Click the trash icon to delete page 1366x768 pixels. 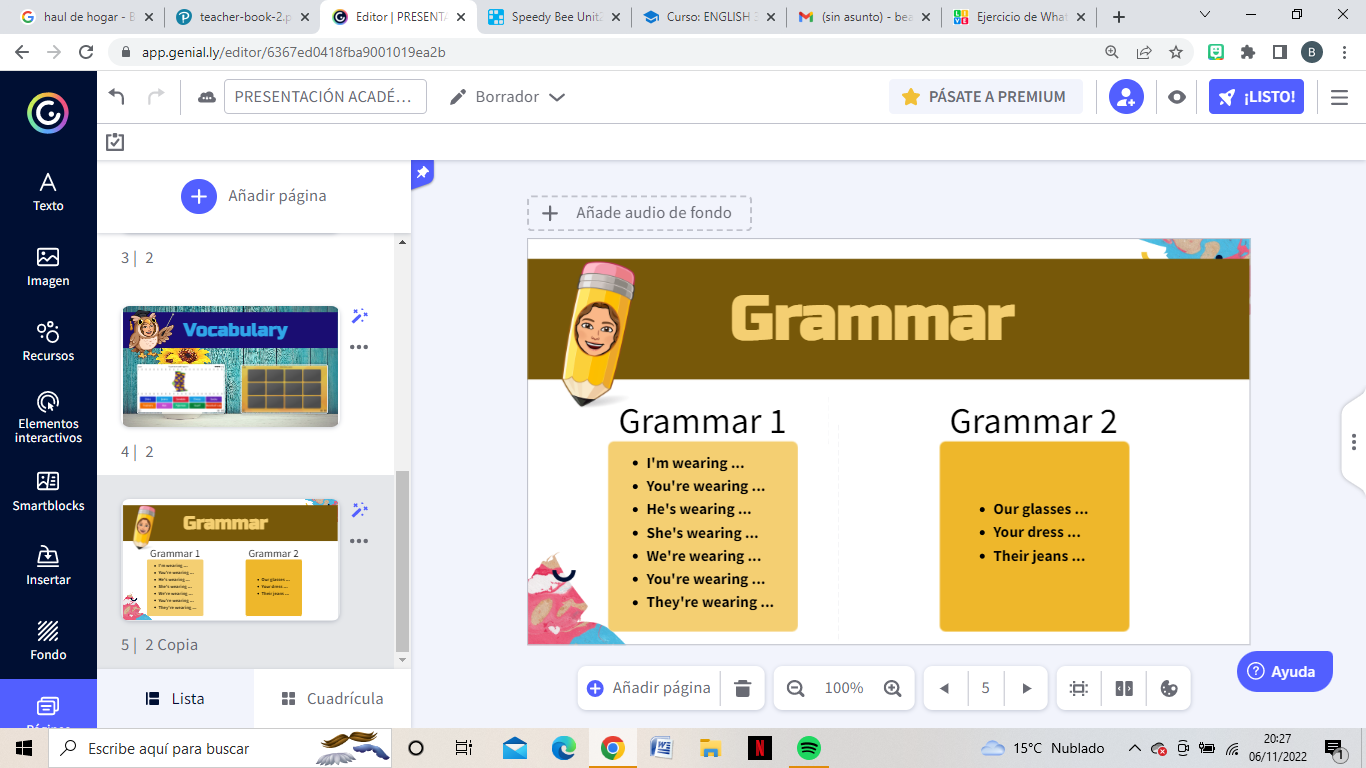[x=742, y=688]
